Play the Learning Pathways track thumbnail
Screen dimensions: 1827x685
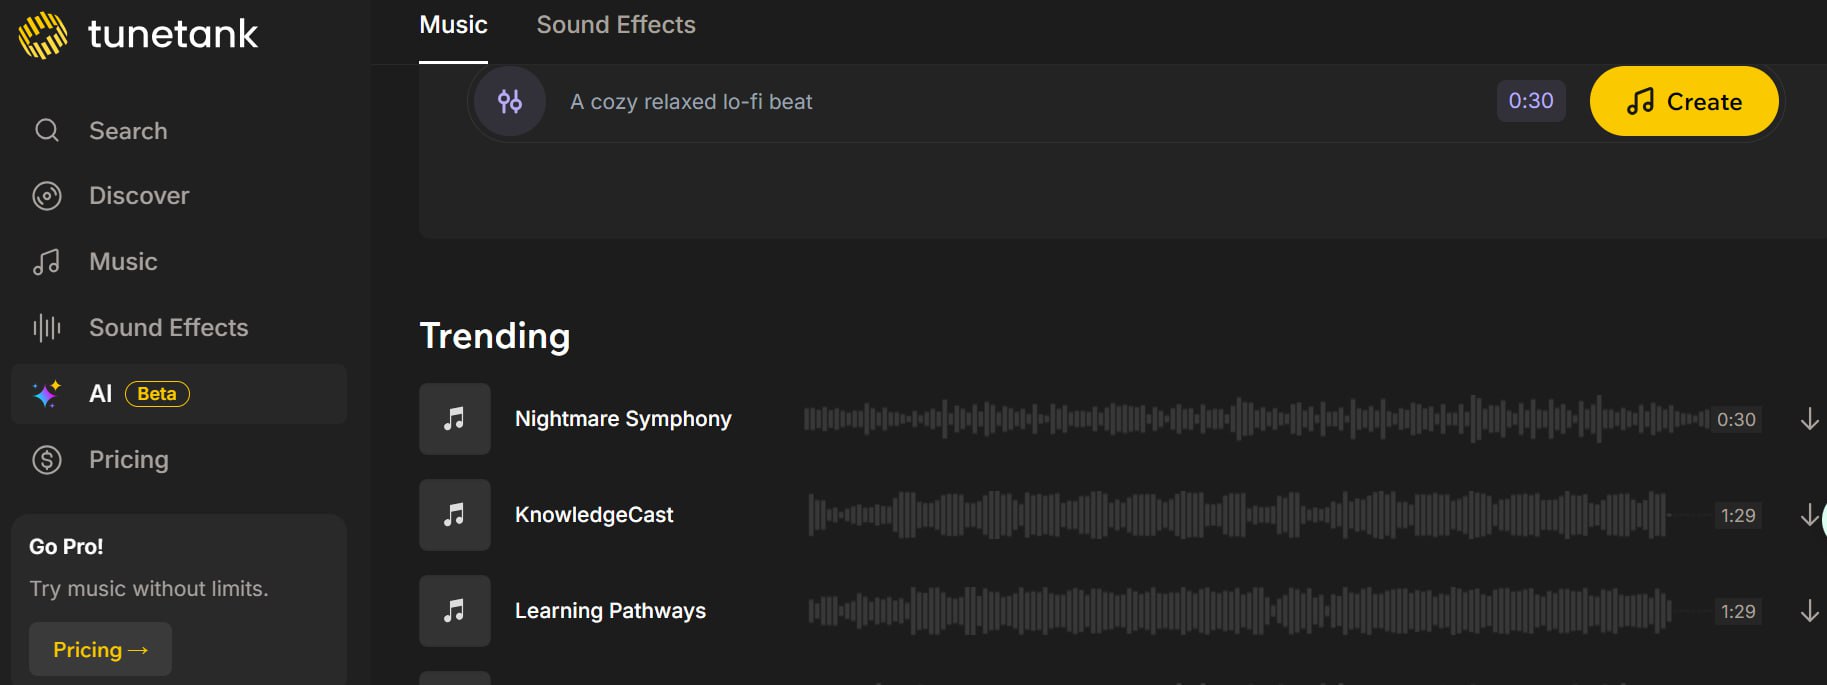[455, 611]
